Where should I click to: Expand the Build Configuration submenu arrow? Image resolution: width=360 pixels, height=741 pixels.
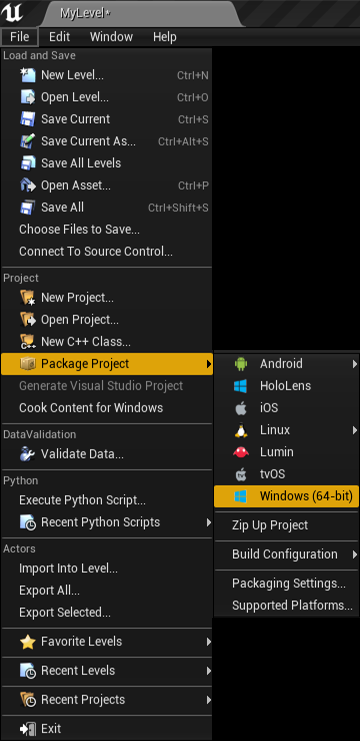(355, 554)
